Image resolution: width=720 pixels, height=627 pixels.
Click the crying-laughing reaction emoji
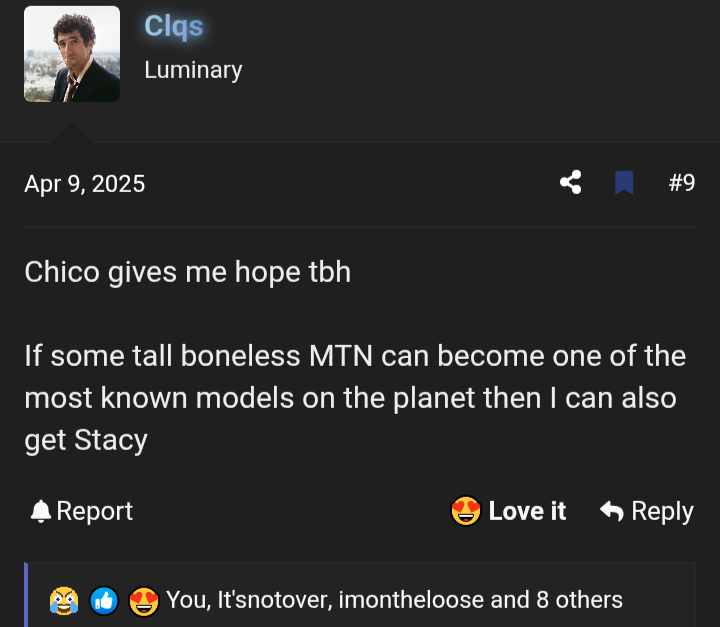(x=63, y=600)
